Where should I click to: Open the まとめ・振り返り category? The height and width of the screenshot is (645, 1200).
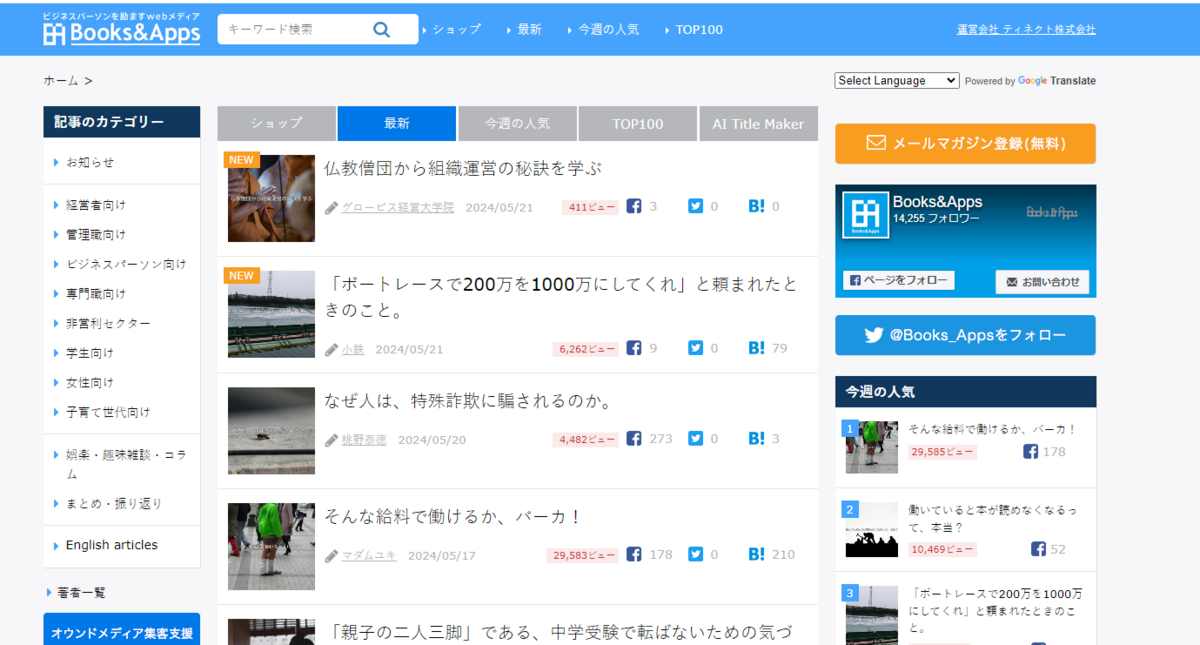[x=114, y=504]
